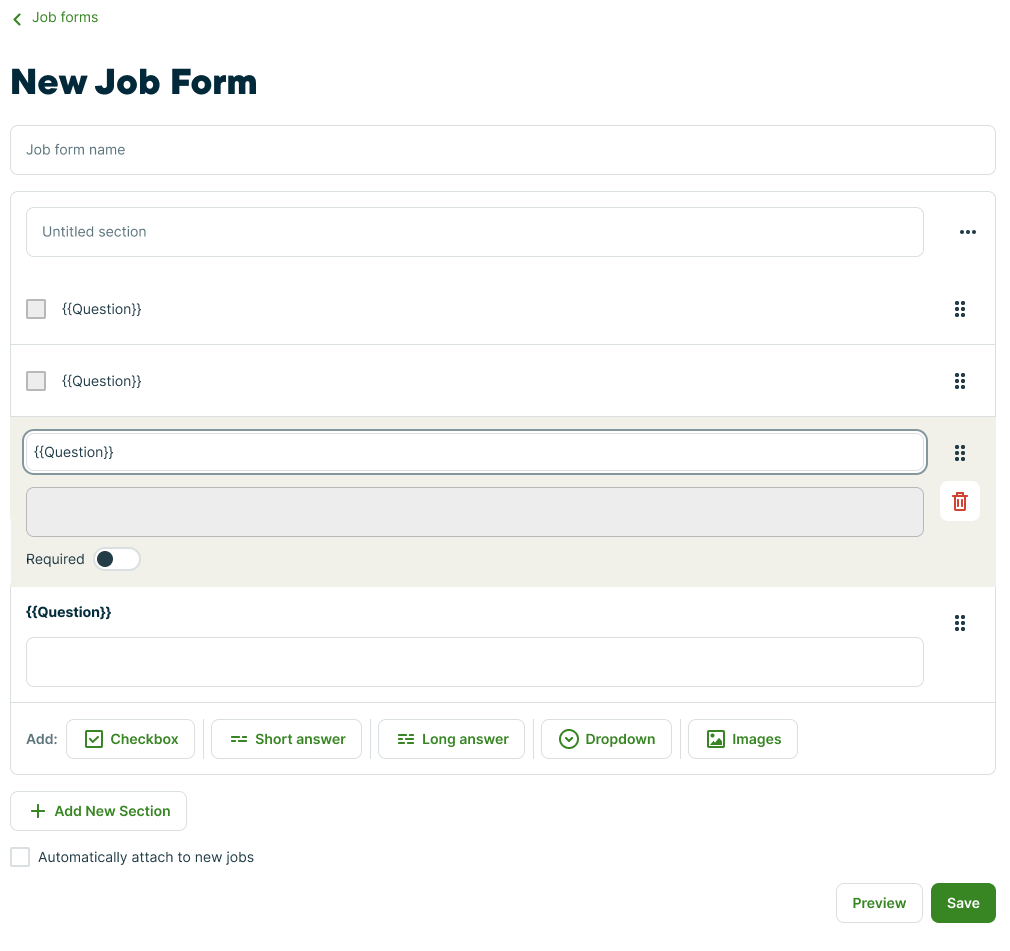The image size is (1010, 951).
Task: Click the drag handle of the bold {{Question}} row
Action: (960, 623)
